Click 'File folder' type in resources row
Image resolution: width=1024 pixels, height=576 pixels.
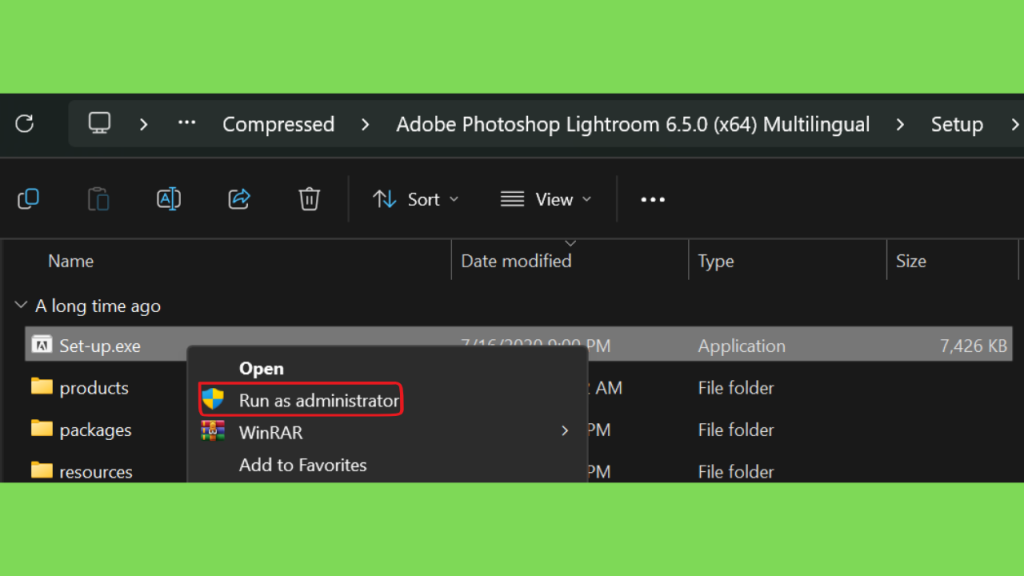pos(735,472)
